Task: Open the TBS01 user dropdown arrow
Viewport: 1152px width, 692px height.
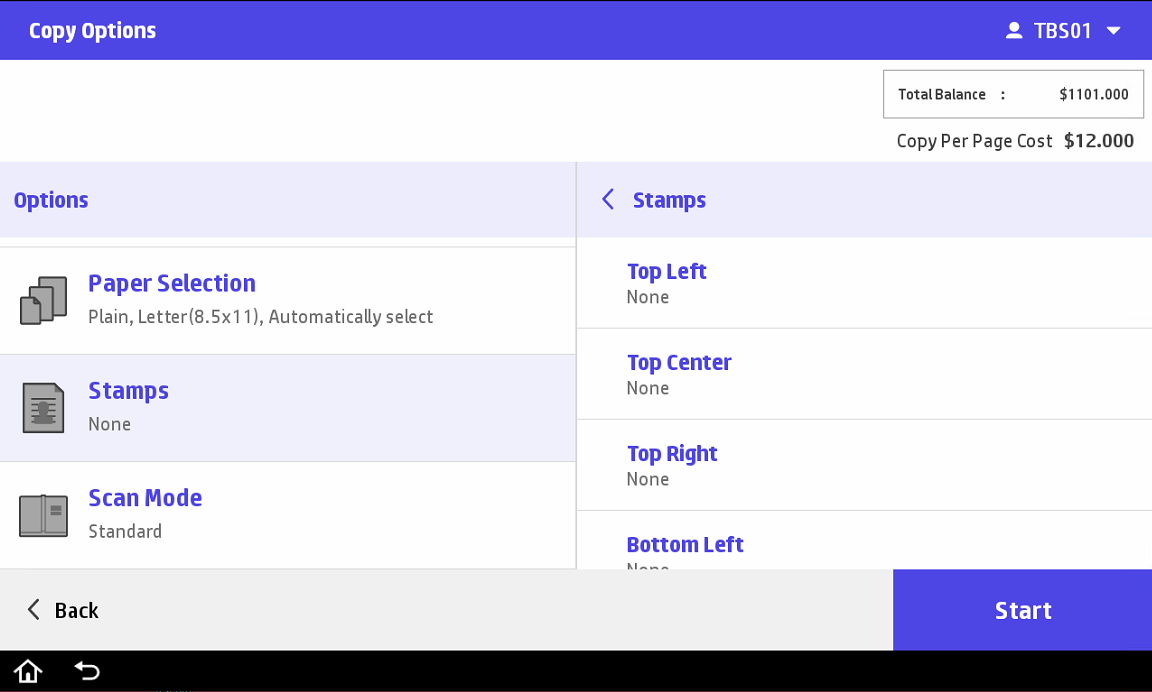Action: pyautogui.click(x=1114, y=31)
